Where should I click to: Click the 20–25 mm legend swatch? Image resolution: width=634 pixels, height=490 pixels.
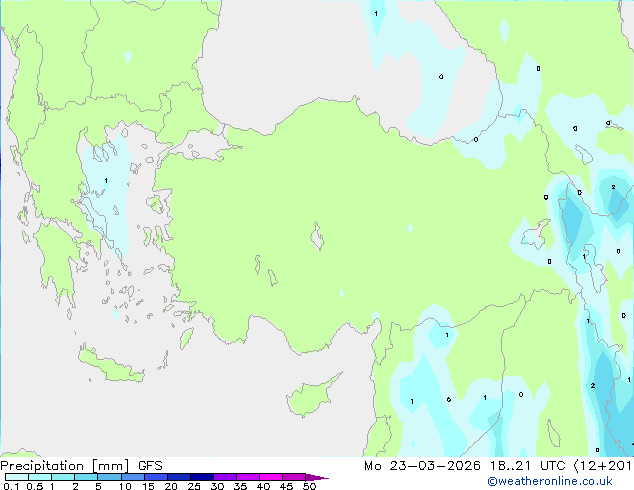[x=179, y=477]
